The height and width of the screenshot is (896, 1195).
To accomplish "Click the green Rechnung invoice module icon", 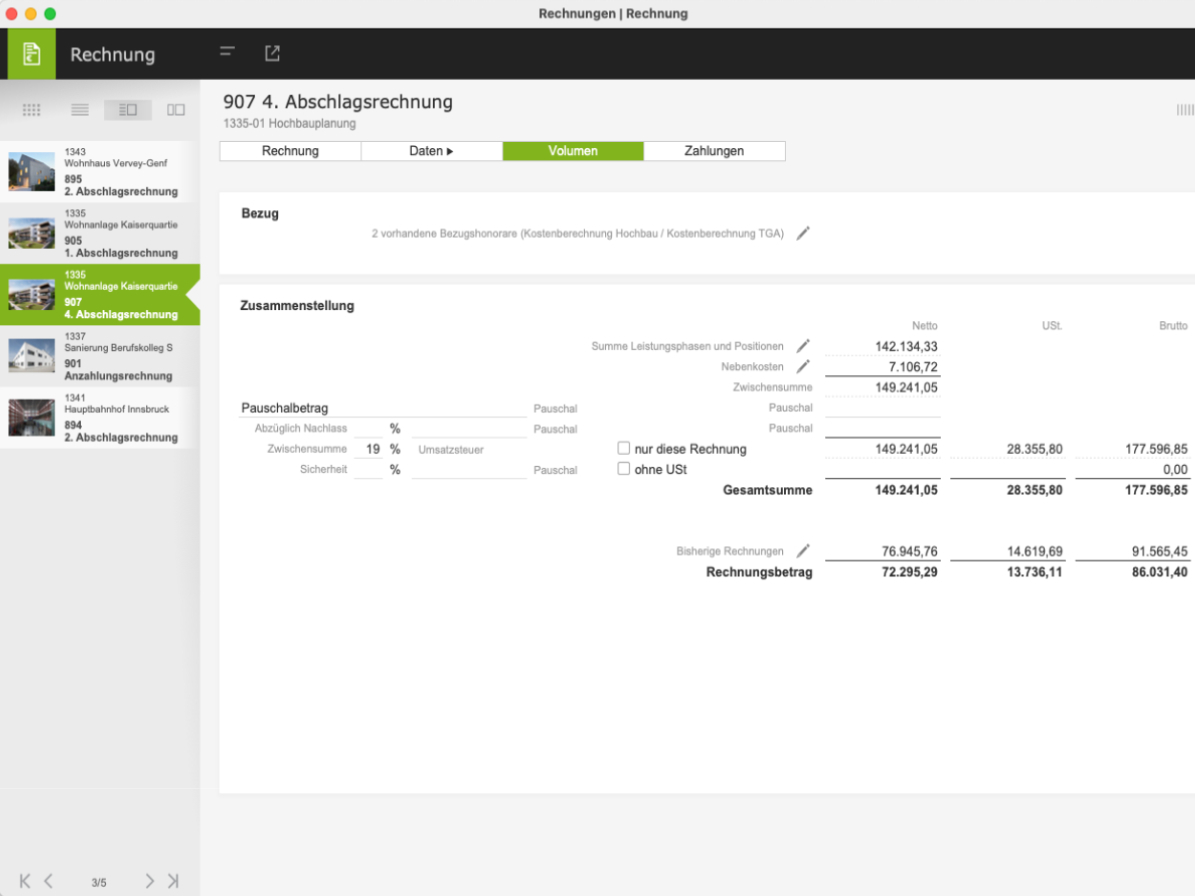I will tap(32, 54).
